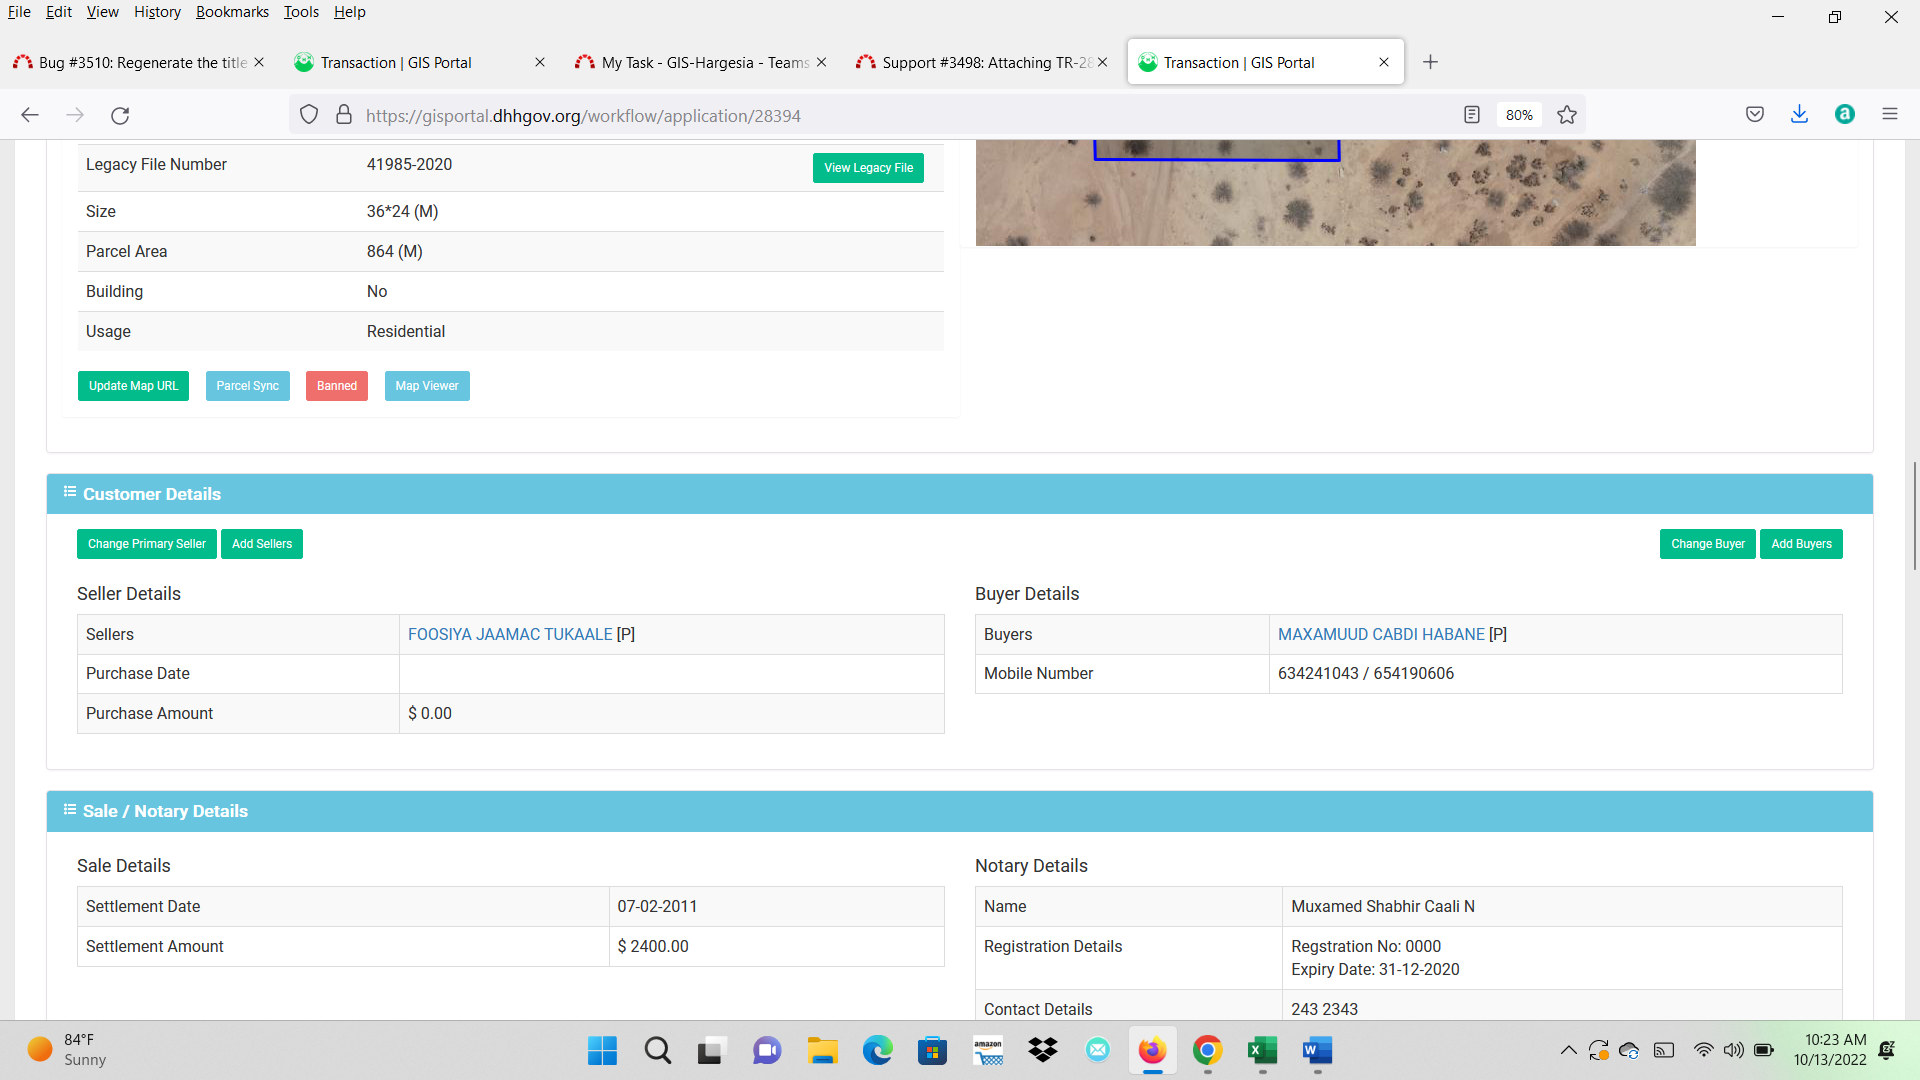The height and width of the screenshot is (1080, 1920).
Task: Click the Update Map URL button
Action: pos(133,386)
